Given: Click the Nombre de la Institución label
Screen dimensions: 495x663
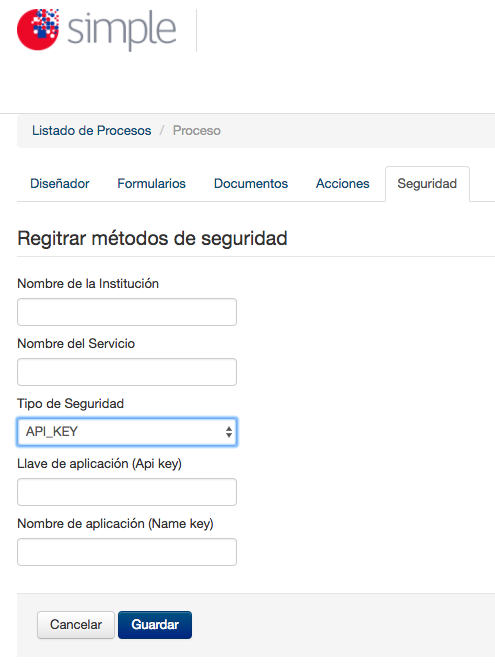Looking at the screenshot, I should 88,283.
